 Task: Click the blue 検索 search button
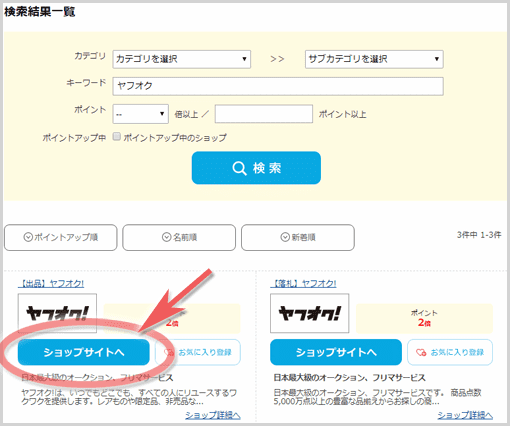tap(256, 168)
